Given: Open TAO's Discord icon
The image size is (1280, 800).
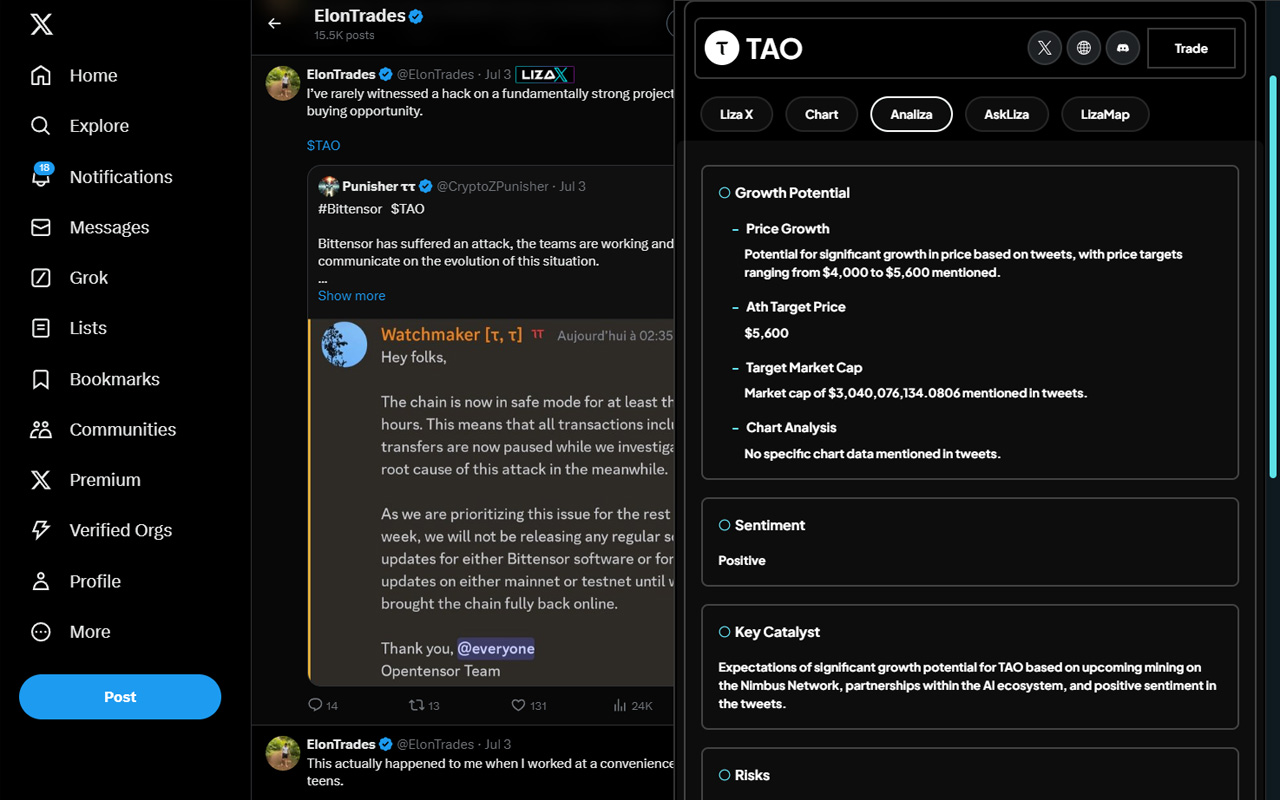Looking at the screenshot, I should 1123,48.
